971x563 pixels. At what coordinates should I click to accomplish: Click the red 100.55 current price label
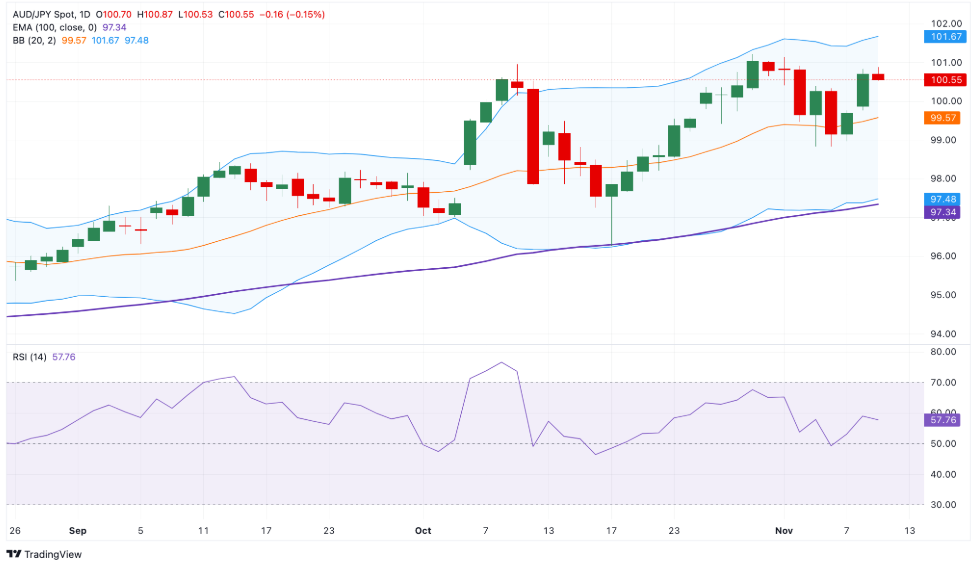945,79
